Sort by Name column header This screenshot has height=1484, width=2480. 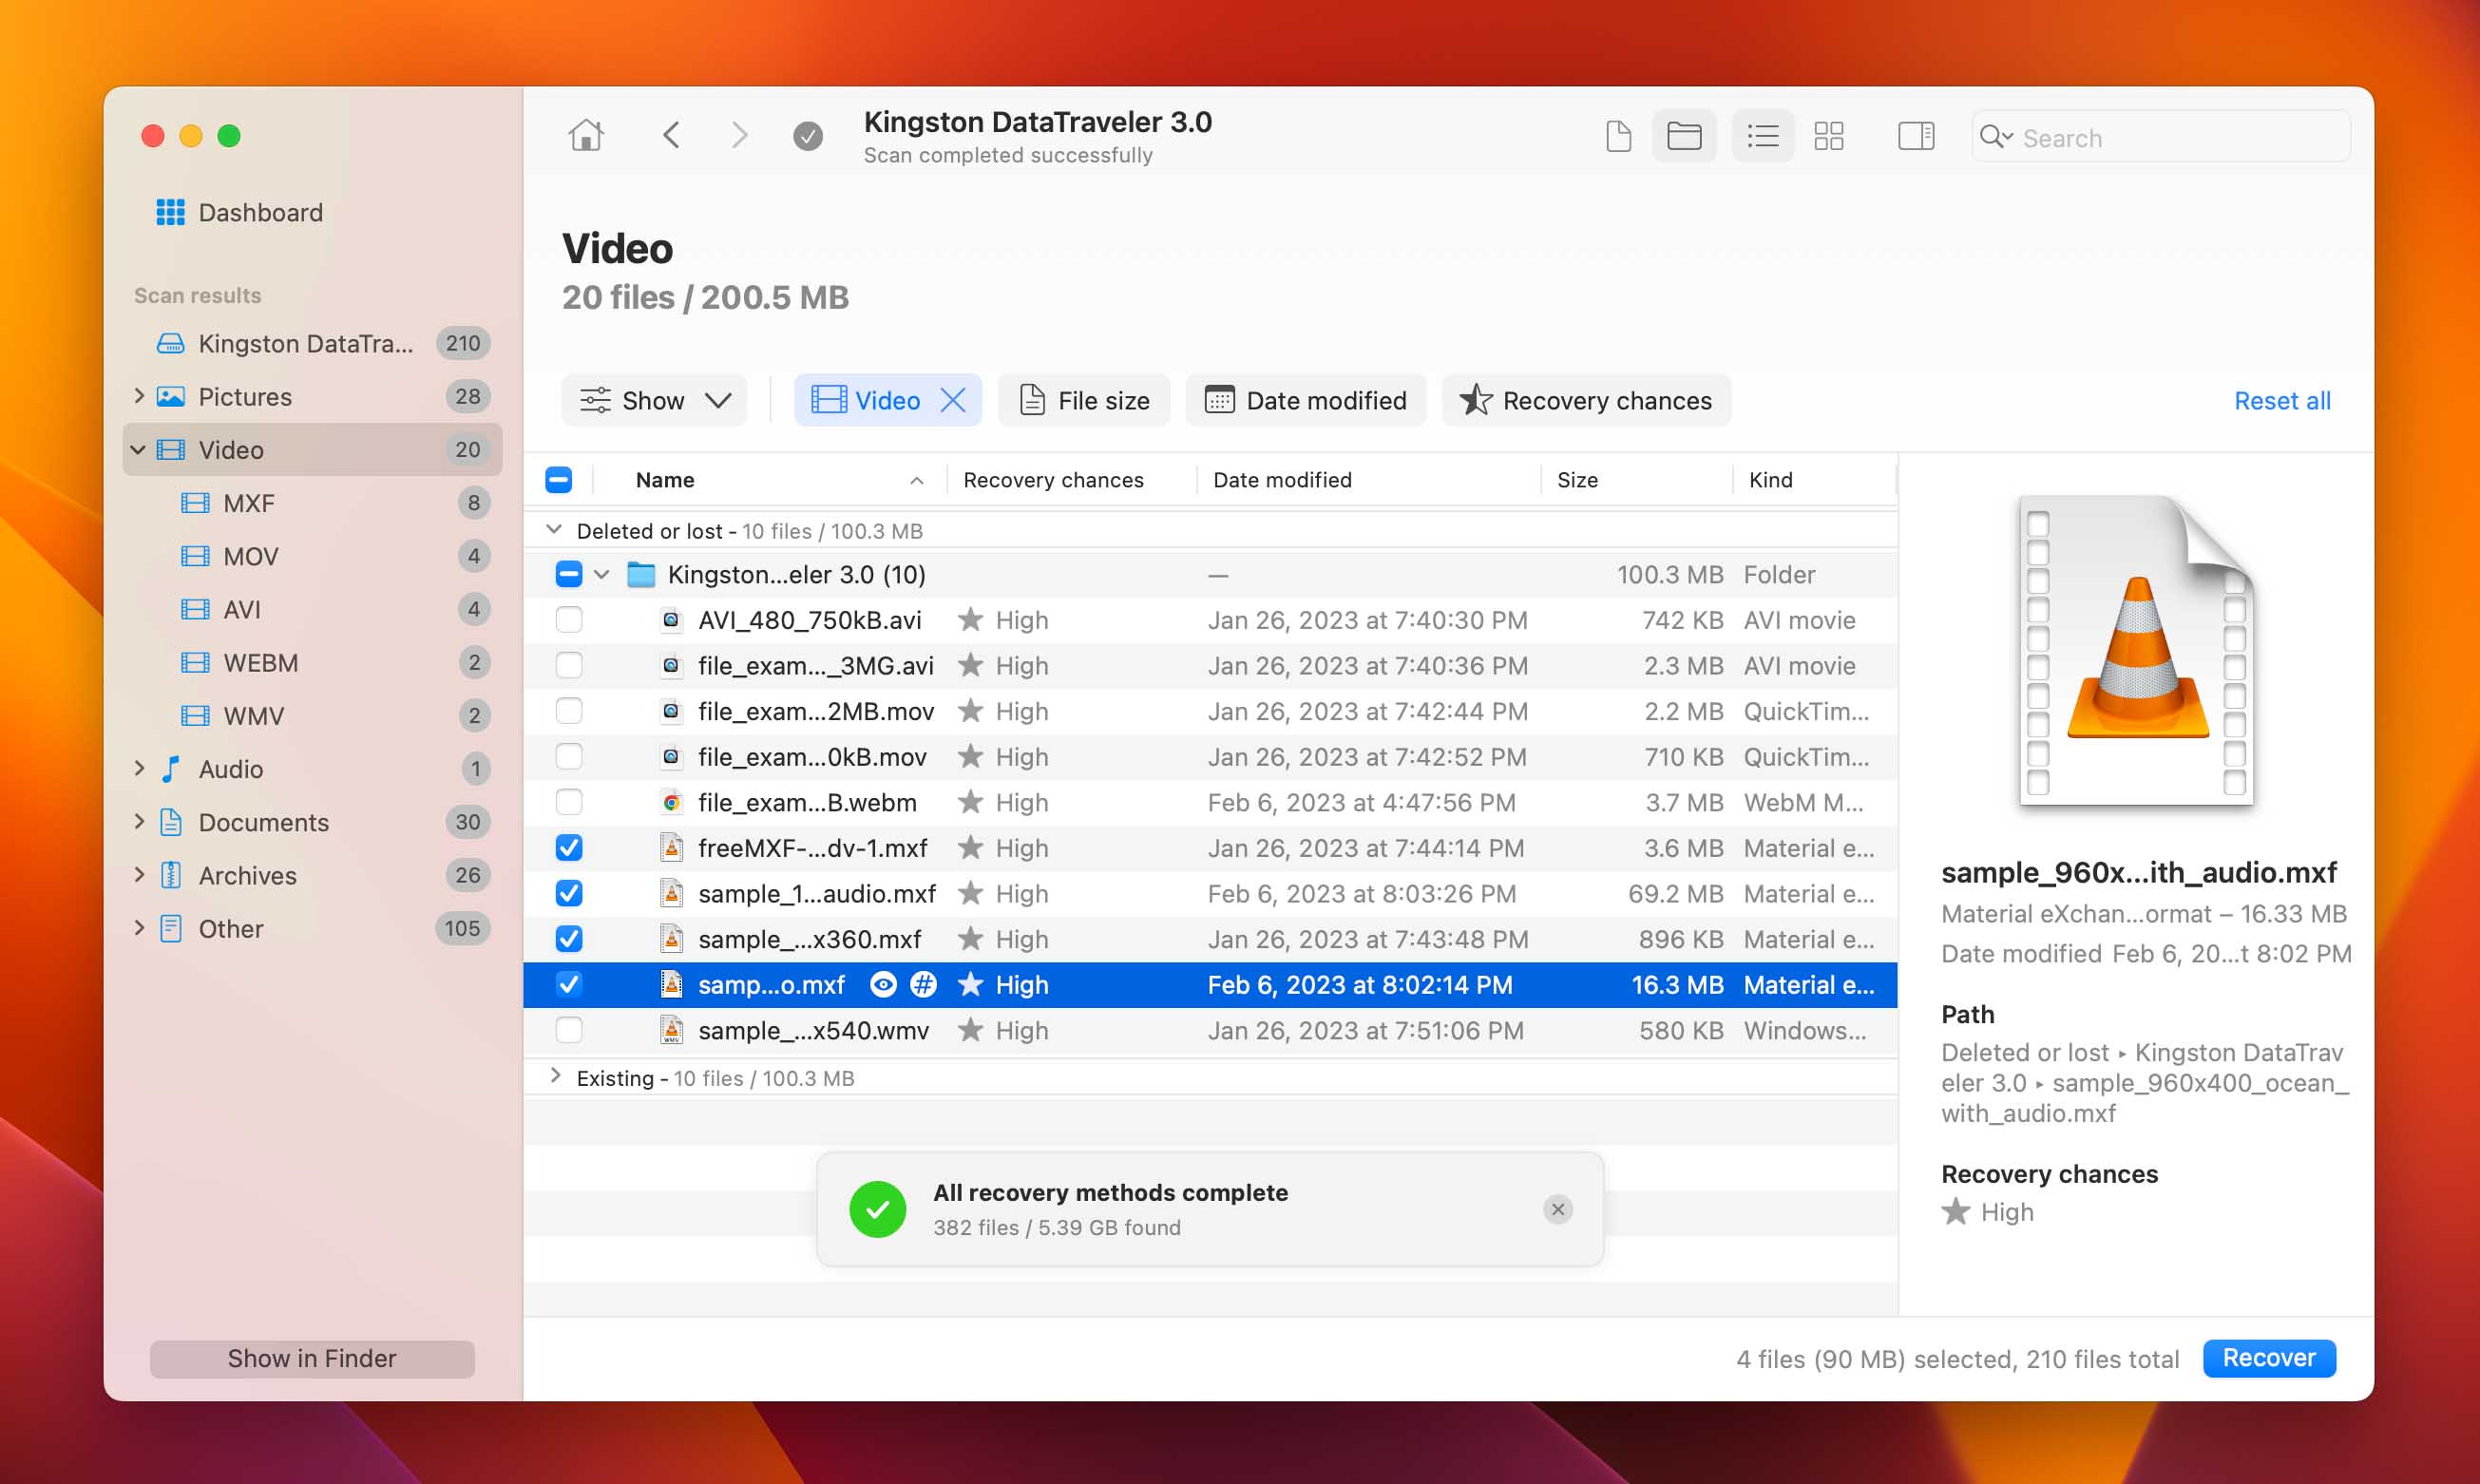[x=770, y=480]
